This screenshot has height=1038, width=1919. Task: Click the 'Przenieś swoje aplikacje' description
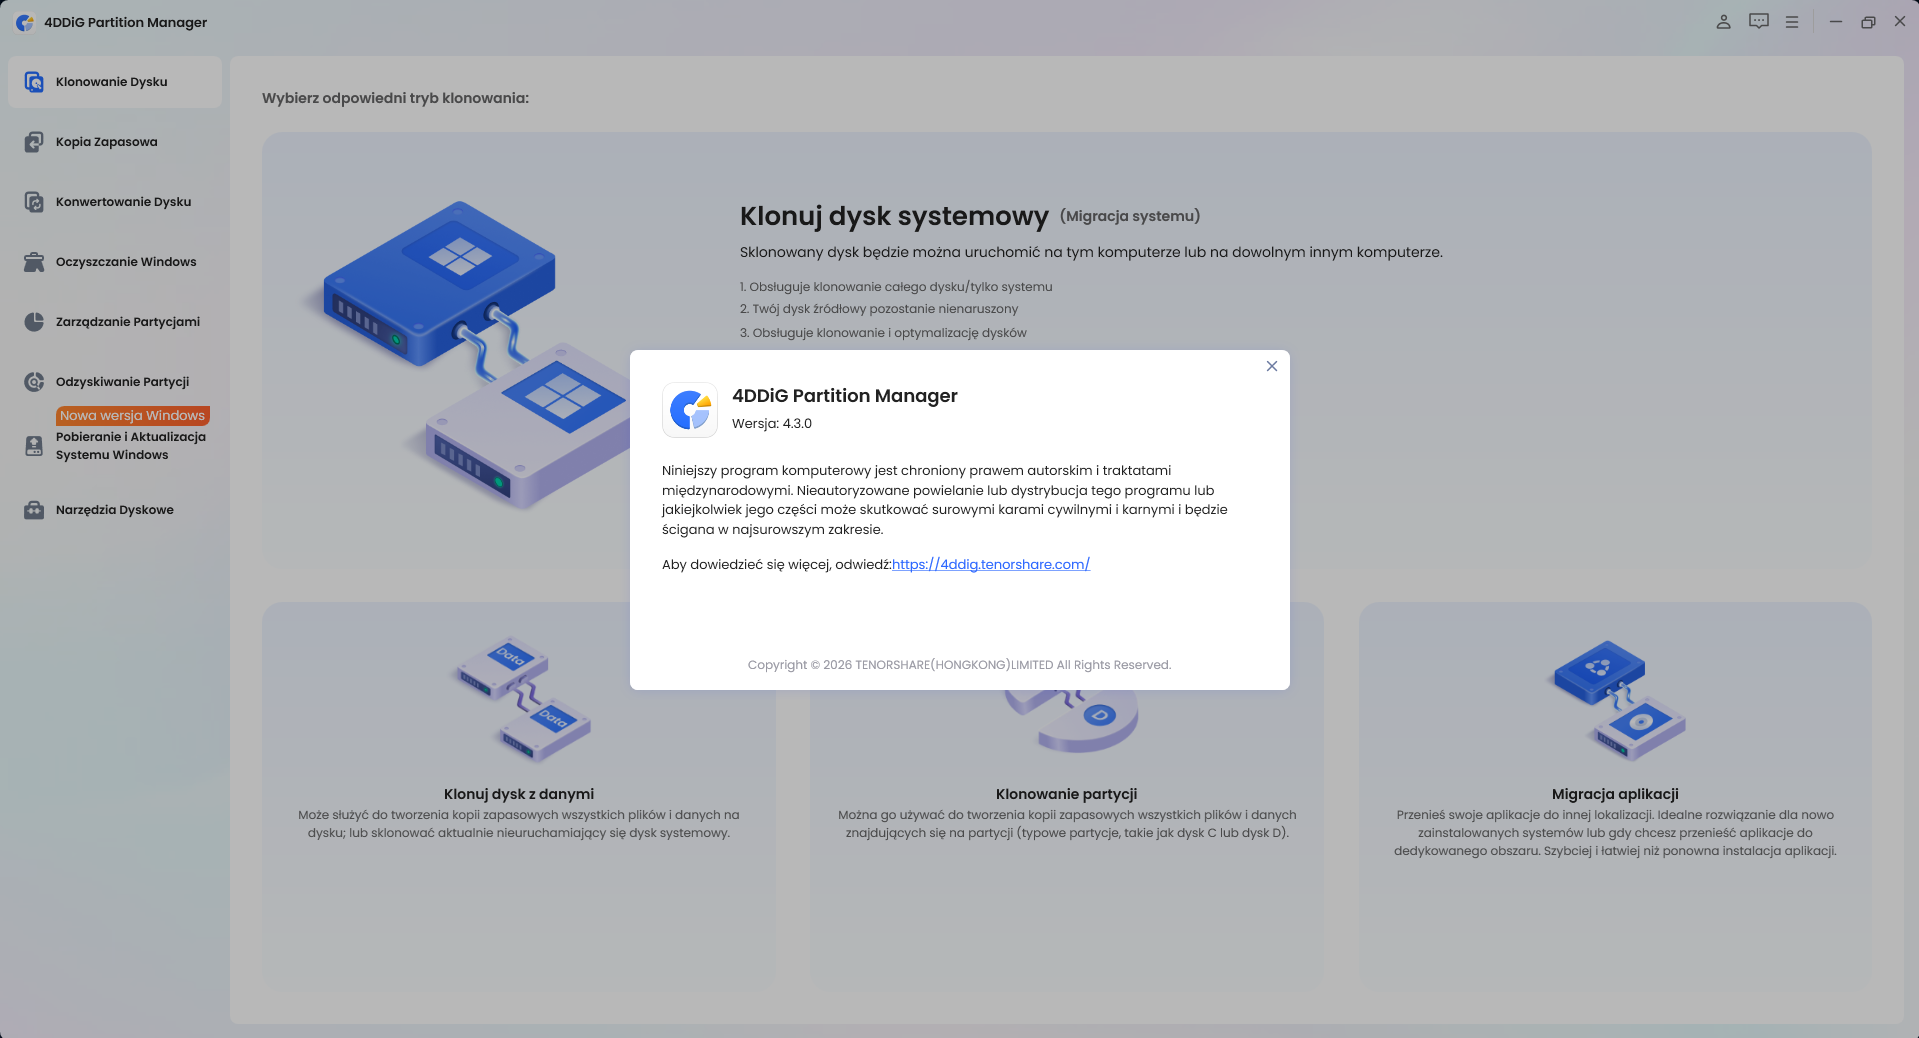[x=1615, y=833]
